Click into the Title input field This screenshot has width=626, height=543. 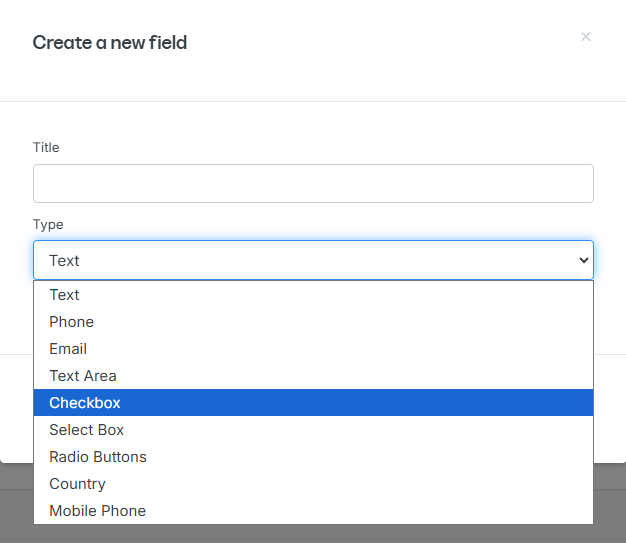[x=313, y=183]
